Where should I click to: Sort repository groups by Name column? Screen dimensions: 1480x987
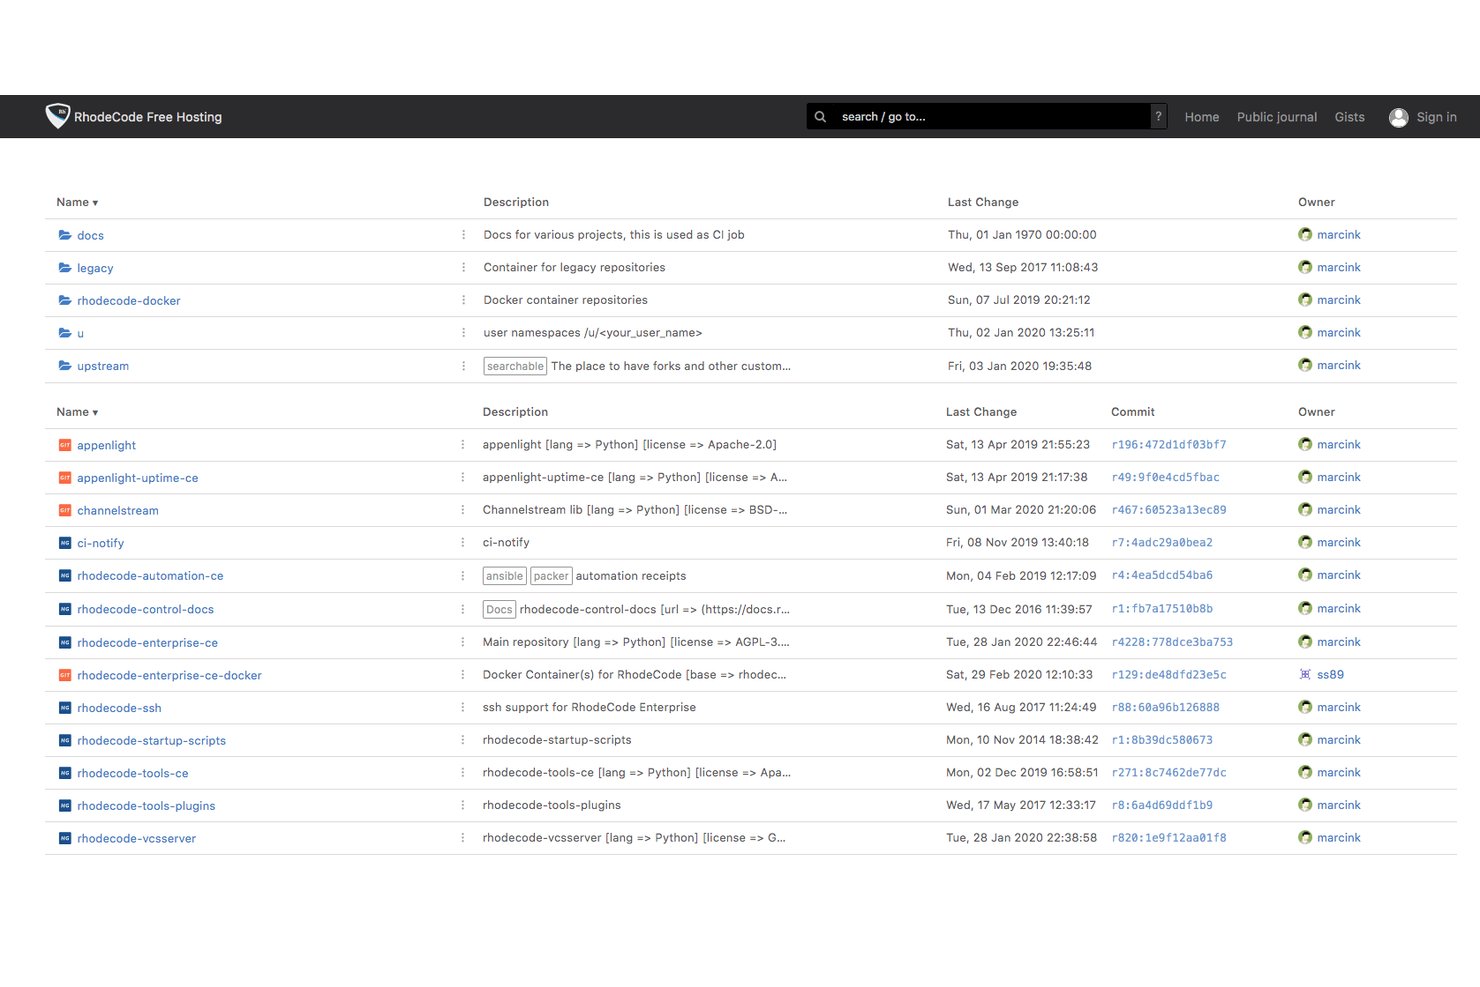click(x=77, y=202)
